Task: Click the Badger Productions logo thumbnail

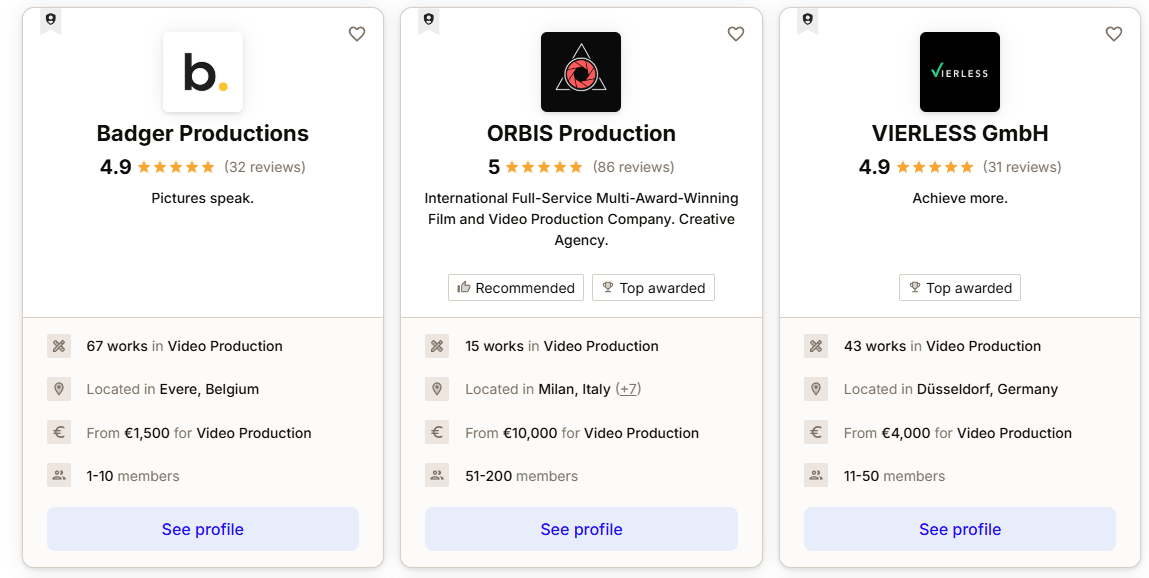Action: 203,72
